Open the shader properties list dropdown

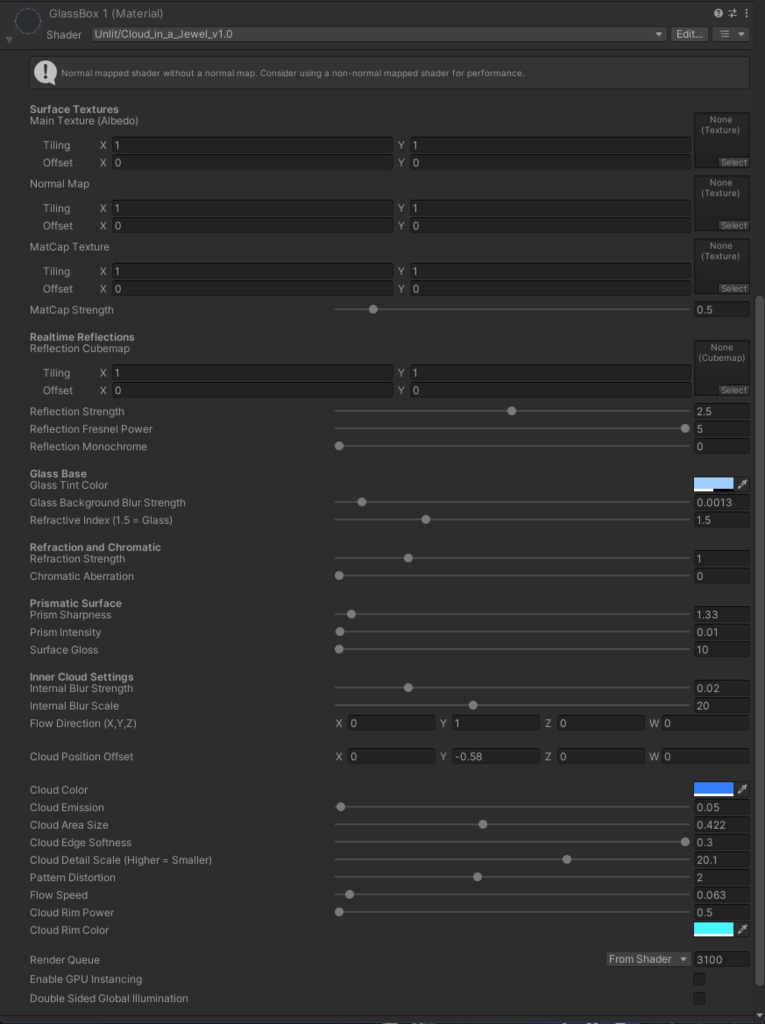pos(730,34)
